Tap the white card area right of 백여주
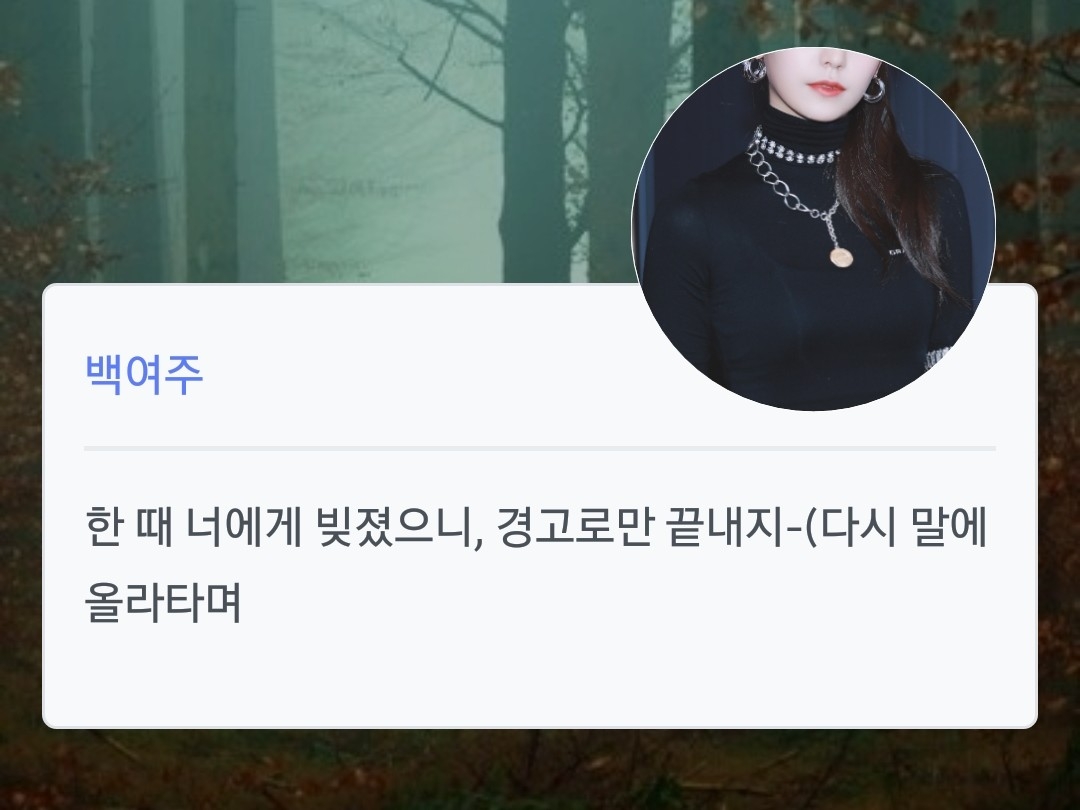This screenshot has width=1080, height=810. point(413,375)
